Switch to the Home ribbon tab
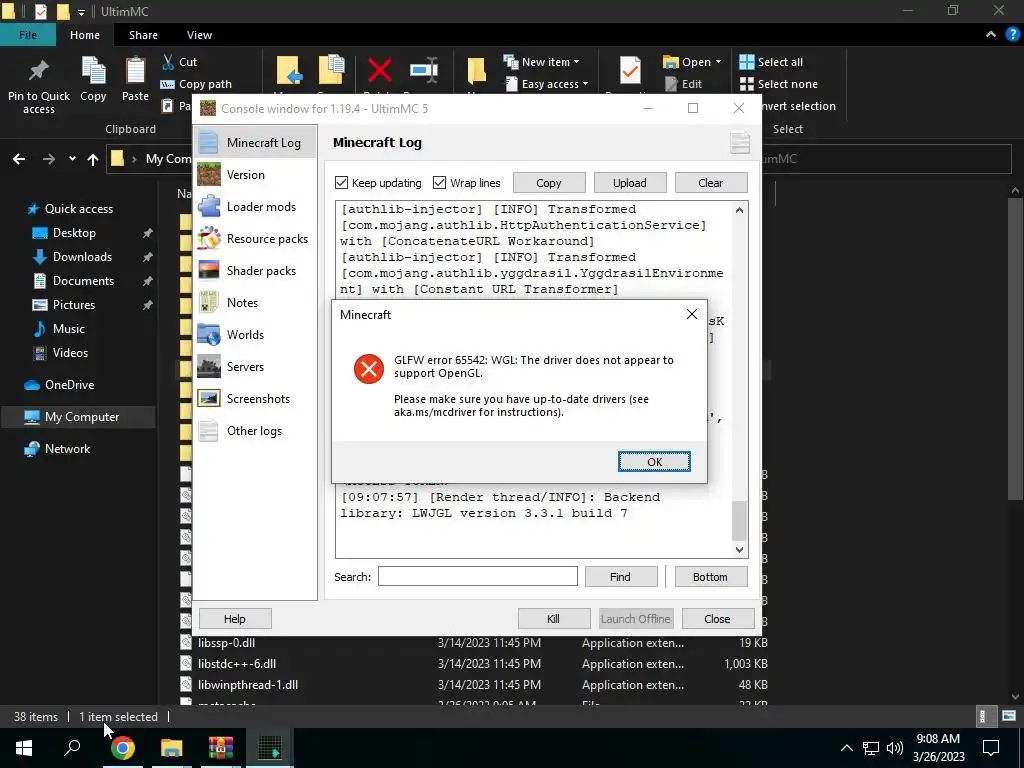This screenshot has height=768, width=1024. coord(85,35)
